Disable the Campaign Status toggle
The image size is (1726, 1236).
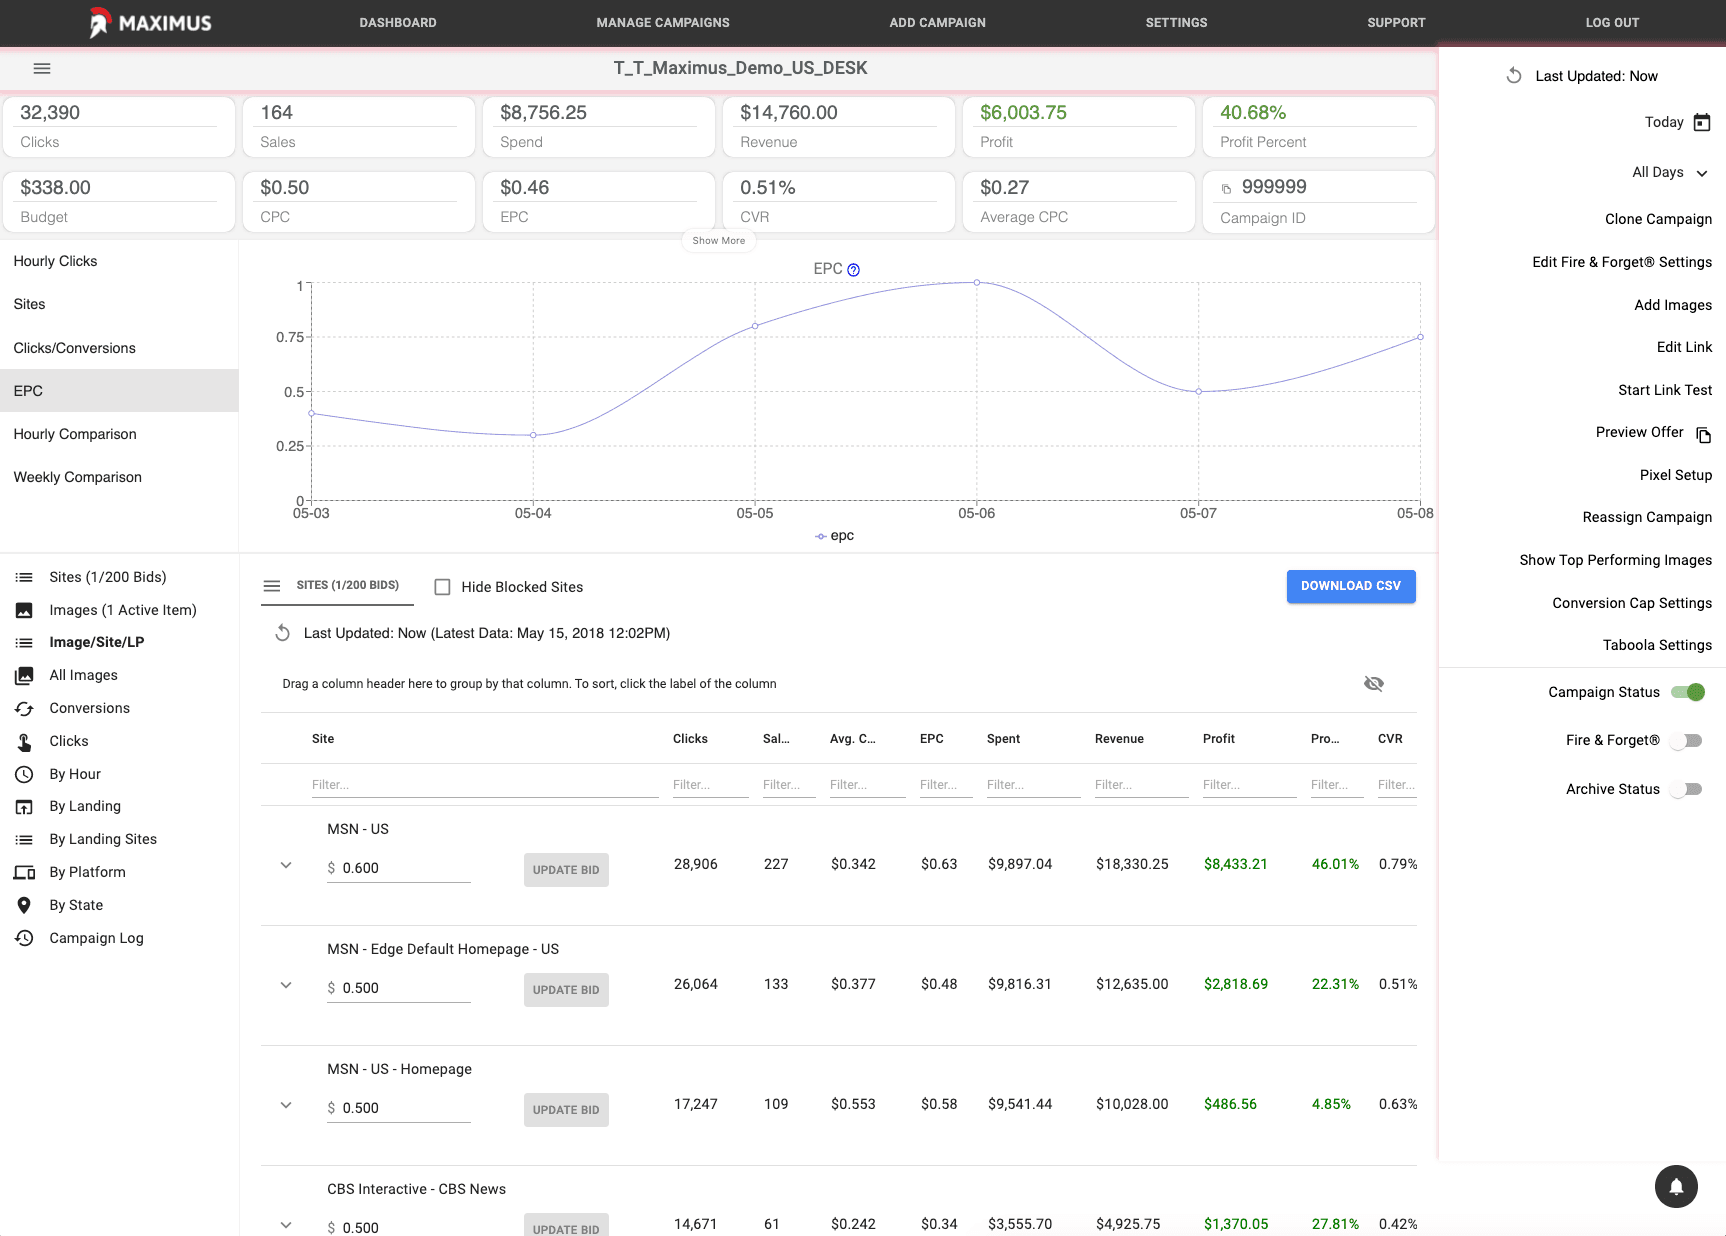click(x=1691, y=691)
